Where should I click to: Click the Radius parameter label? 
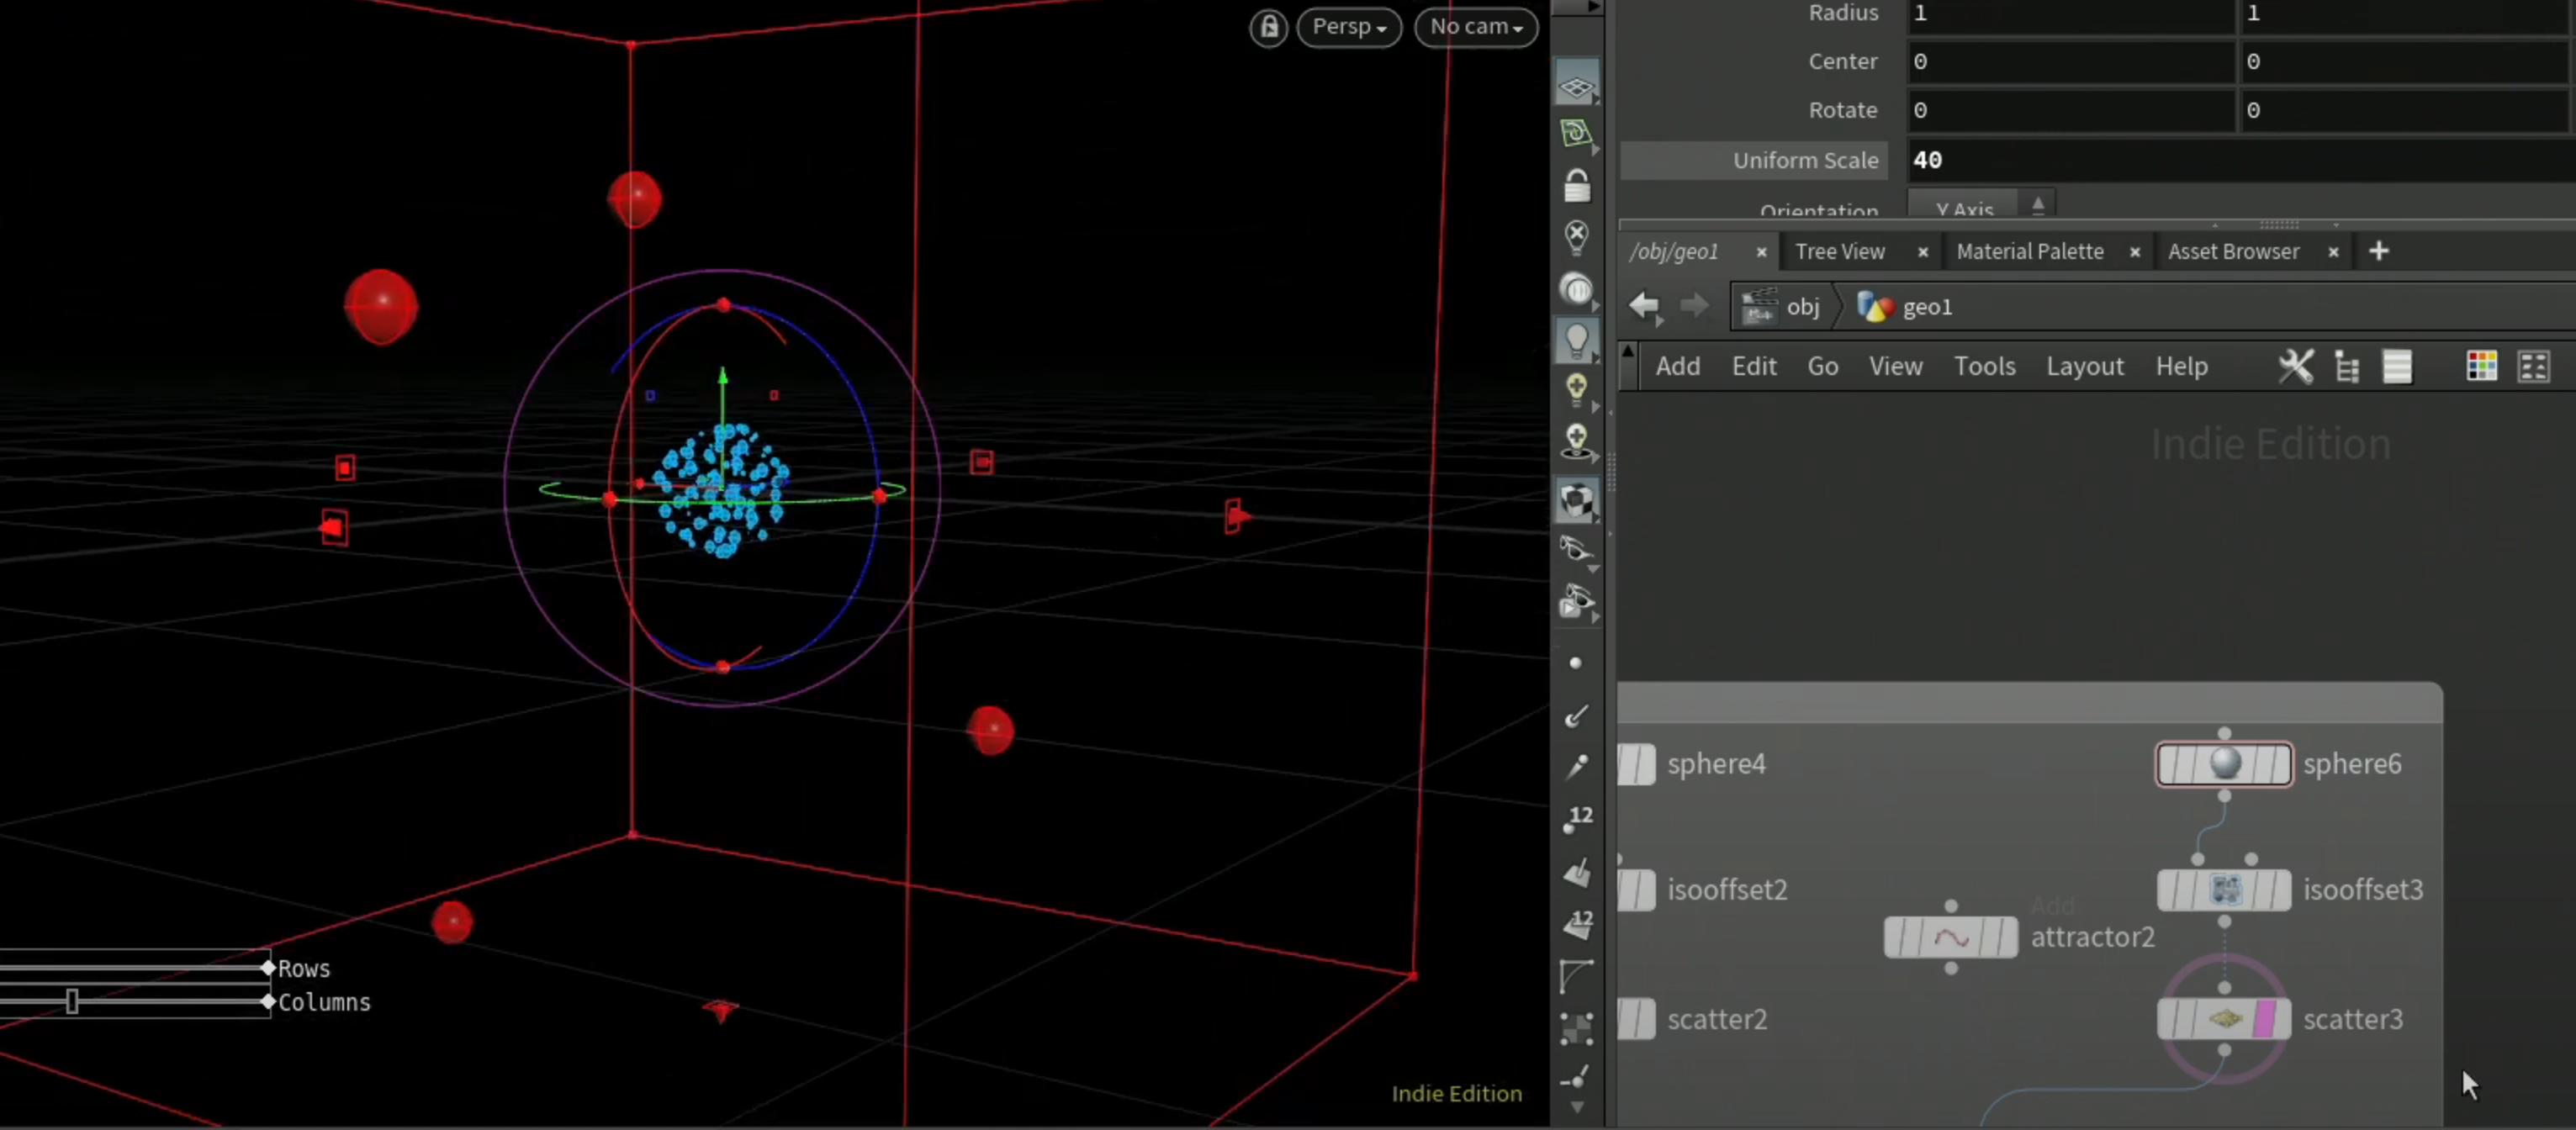1843,13
